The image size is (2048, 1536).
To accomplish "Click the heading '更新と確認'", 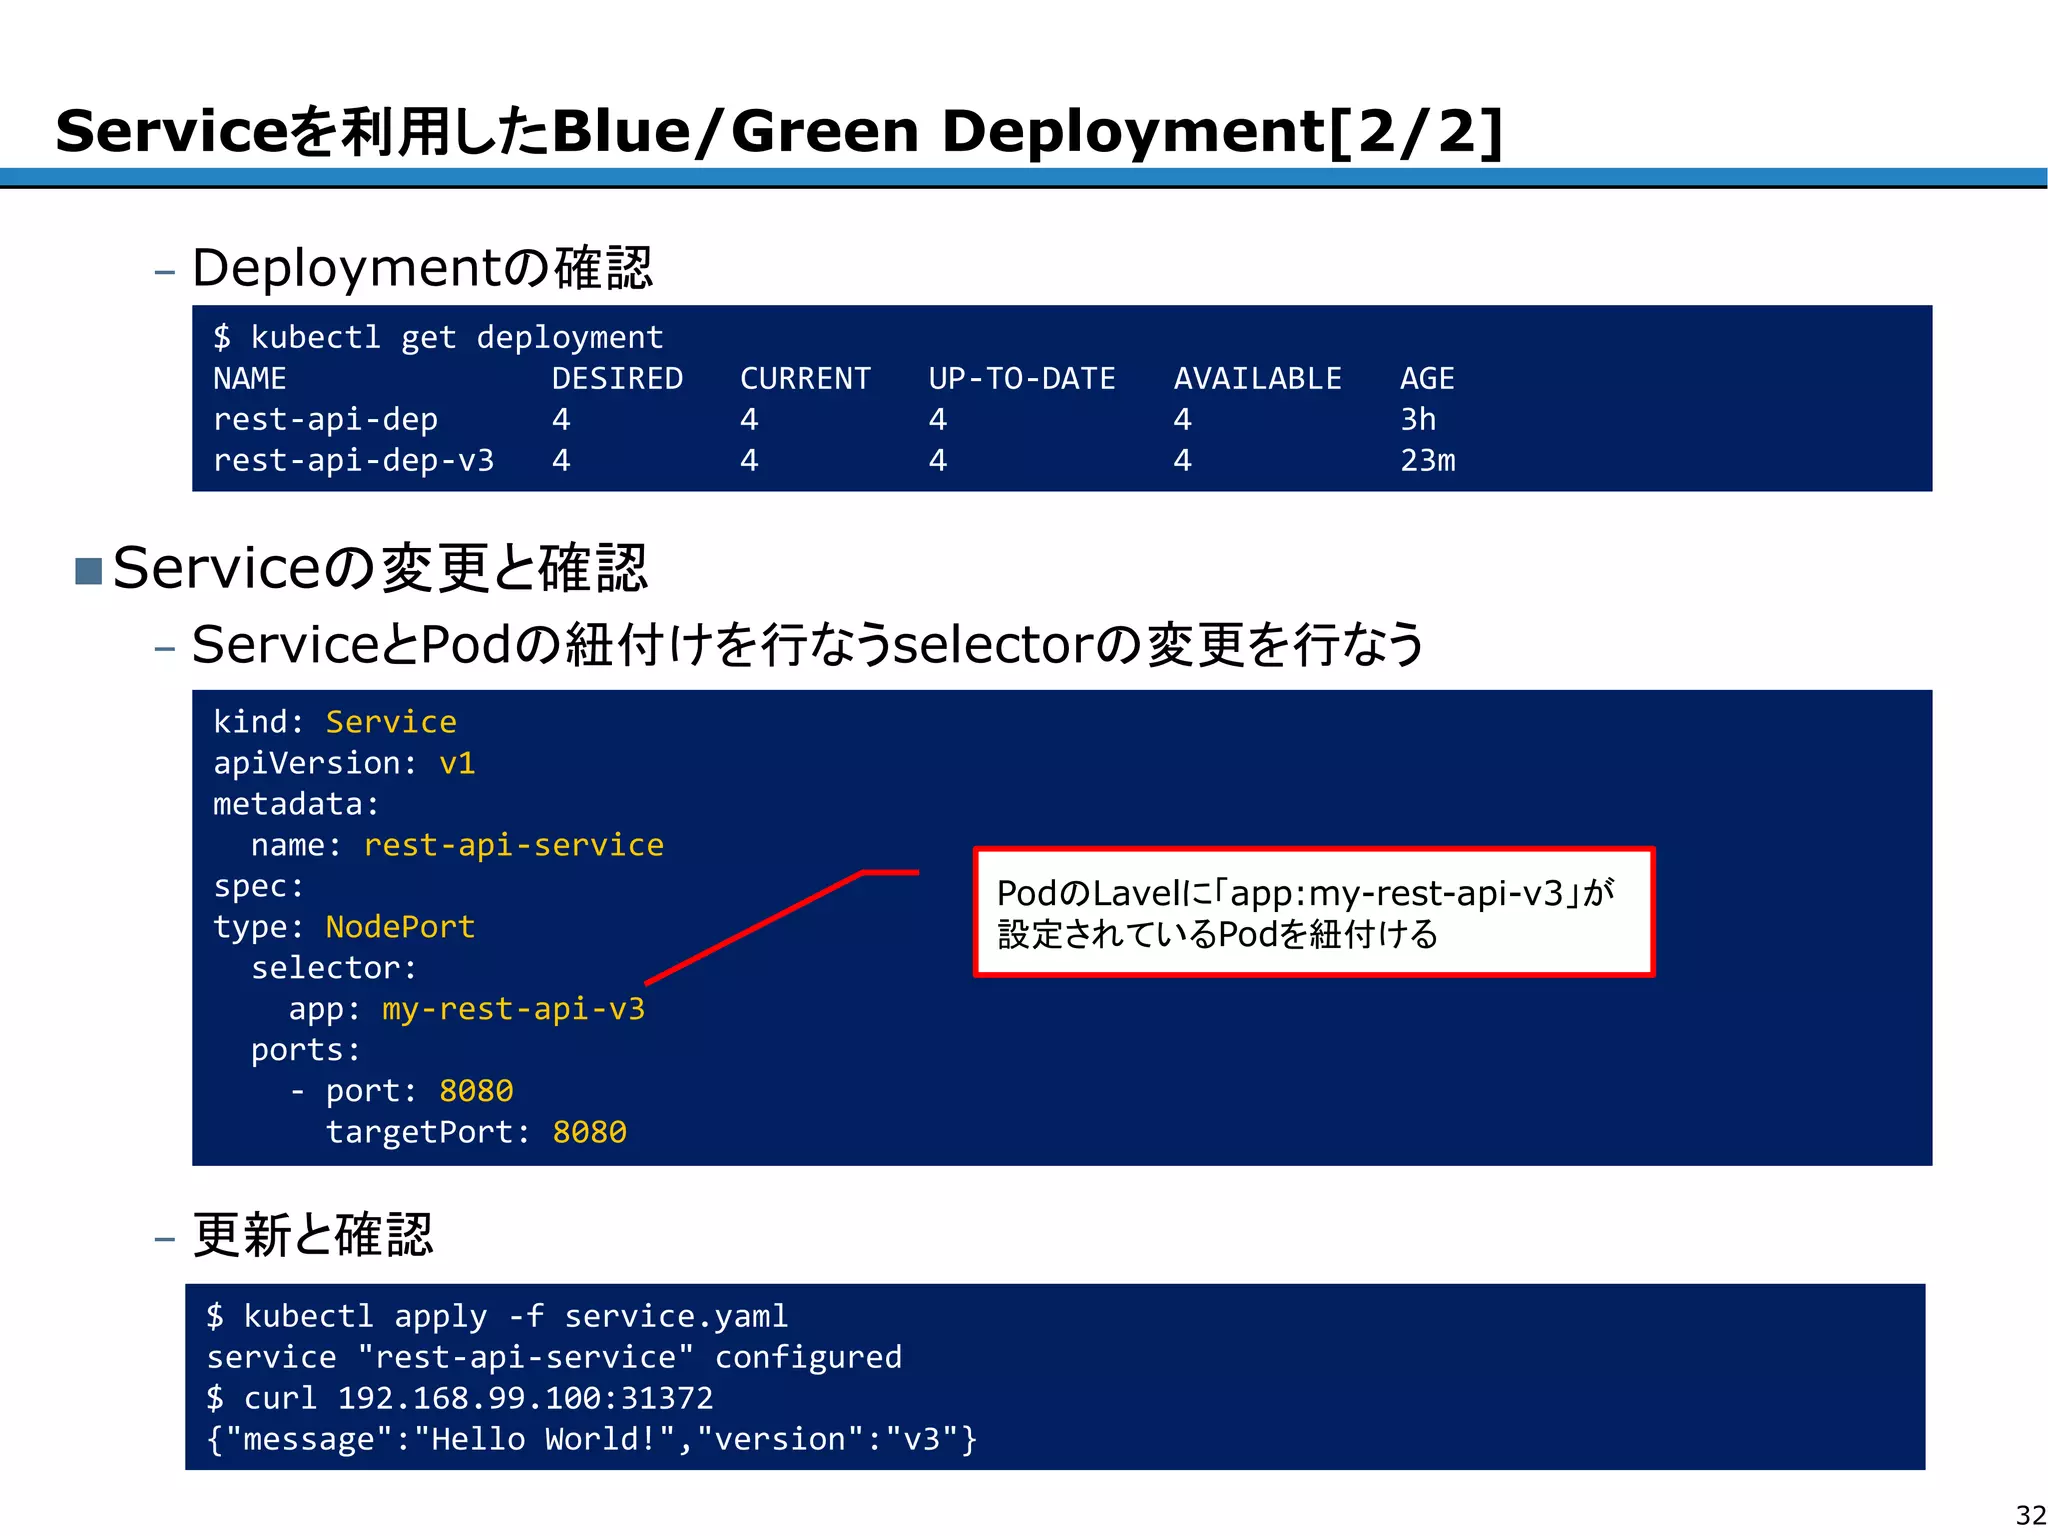I will tap(312, 1235).
